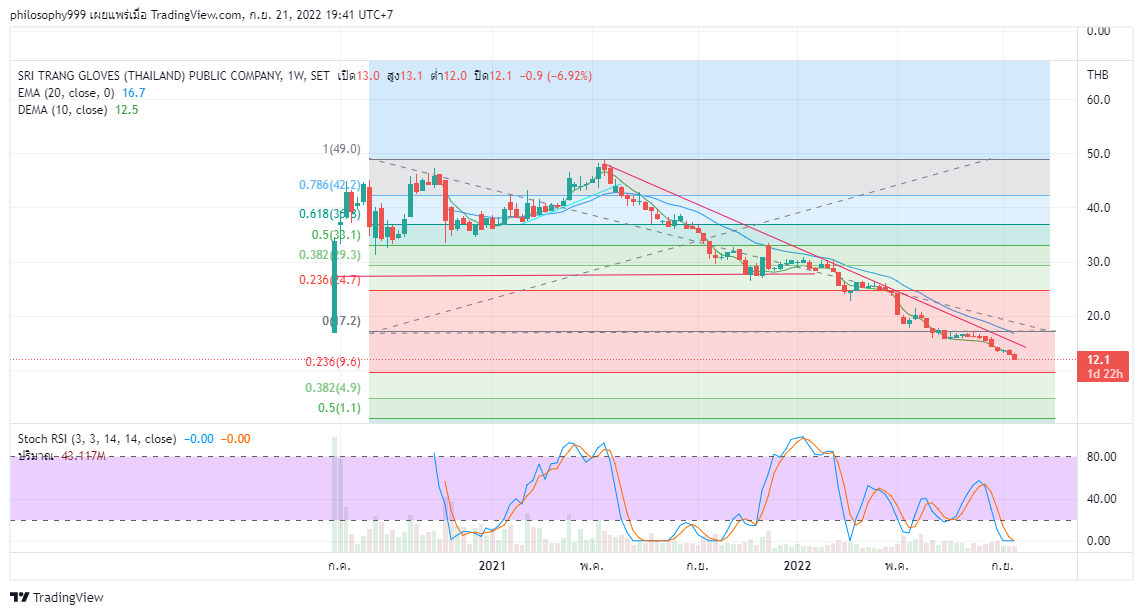
Task: Click the philosophy999 author name in header
Action: (48, 15)
